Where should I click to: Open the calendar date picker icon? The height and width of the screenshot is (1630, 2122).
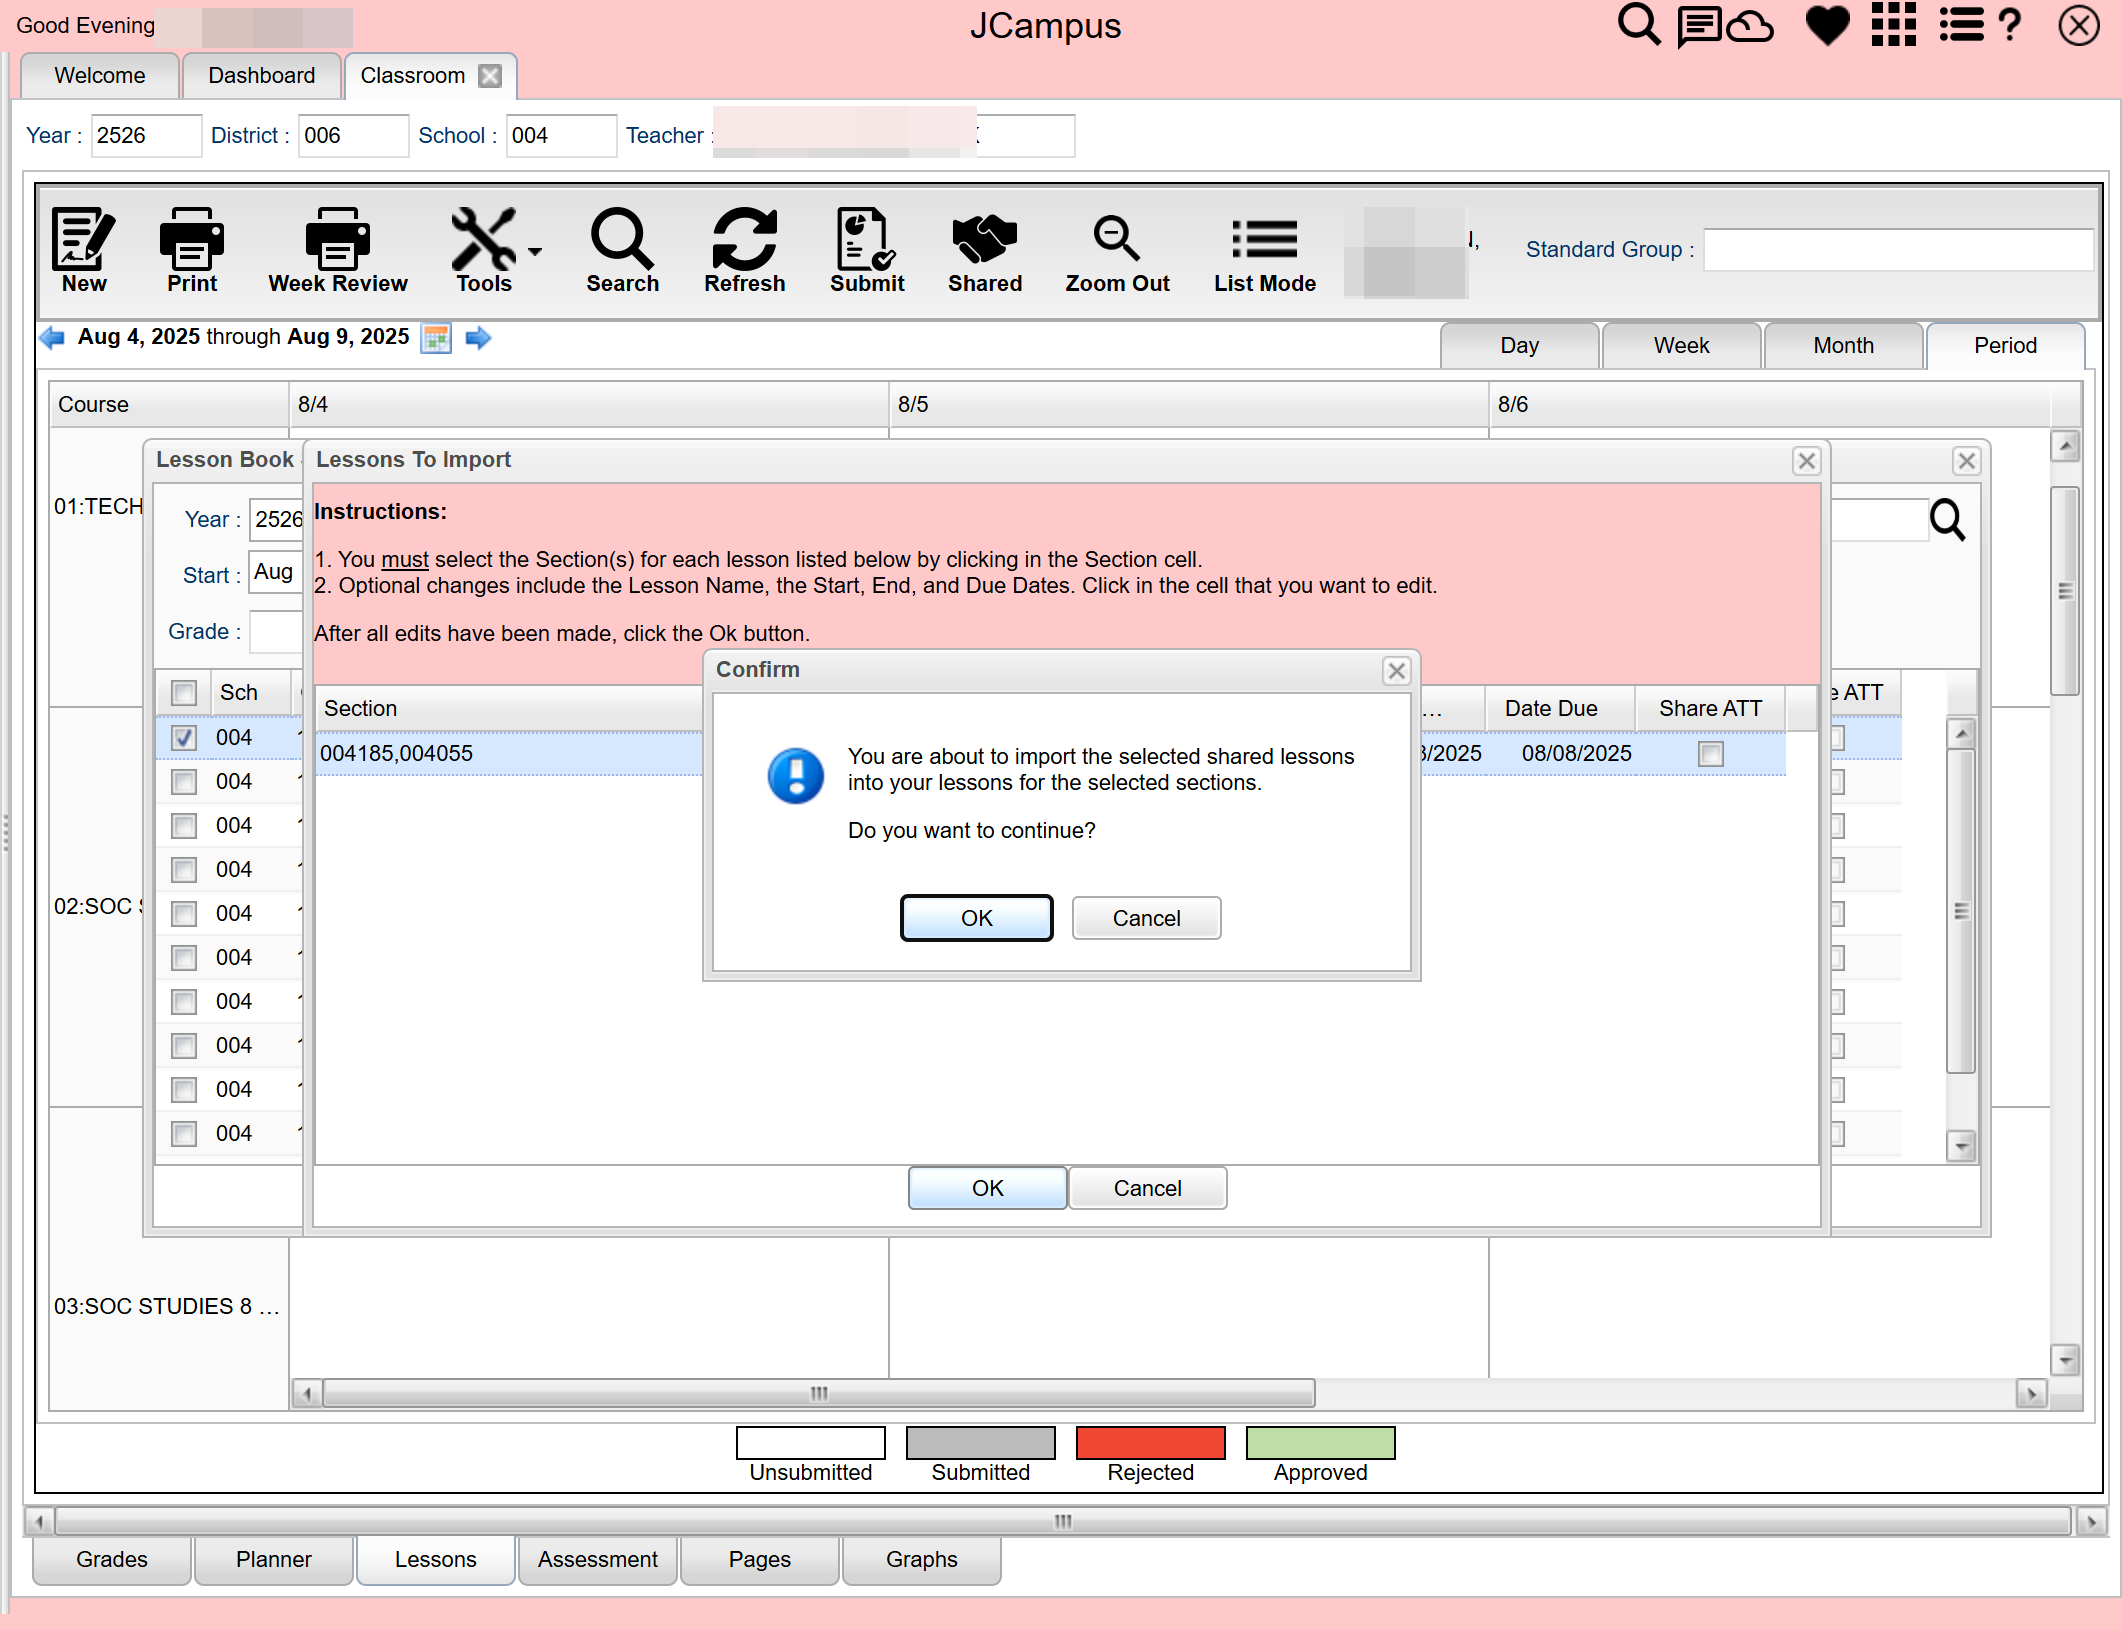[436, 338]
